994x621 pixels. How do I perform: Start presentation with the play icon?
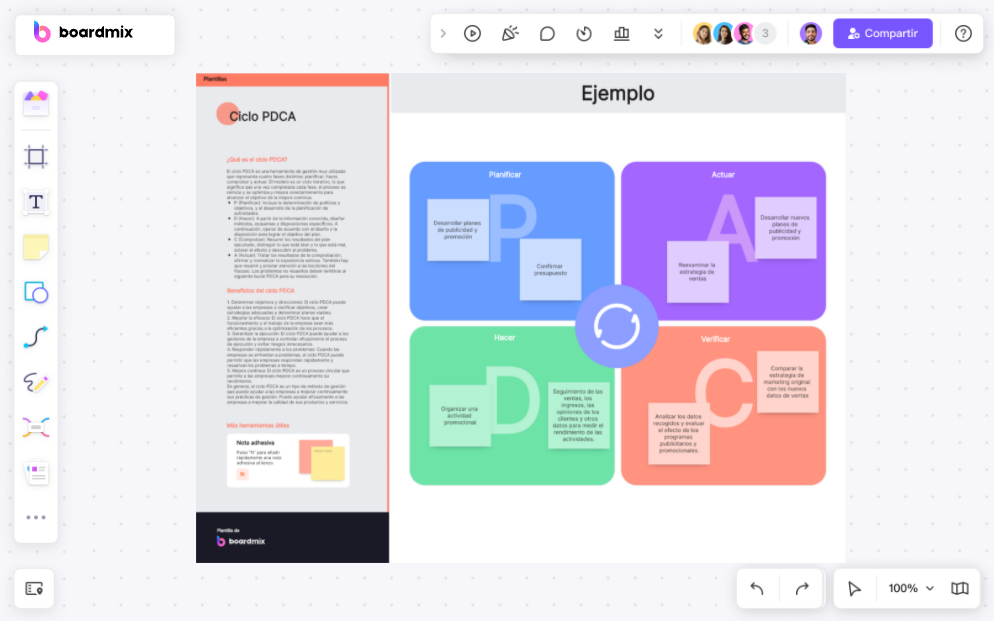472,34
